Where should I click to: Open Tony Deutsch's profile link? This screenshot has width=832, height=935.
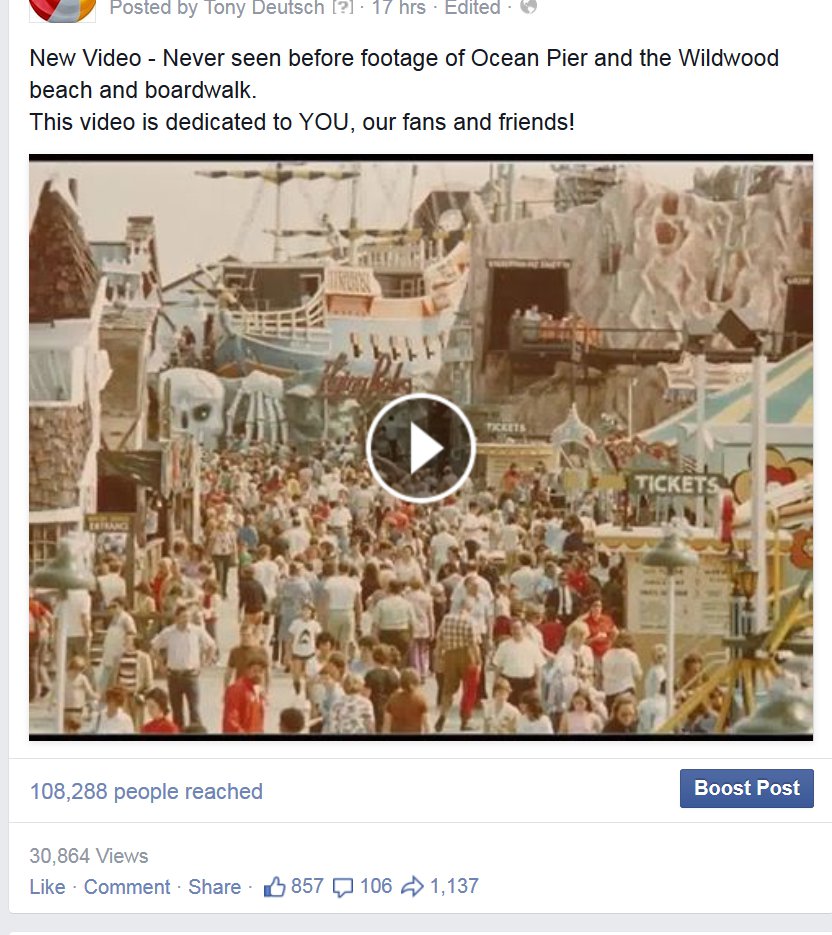(264, 8)
